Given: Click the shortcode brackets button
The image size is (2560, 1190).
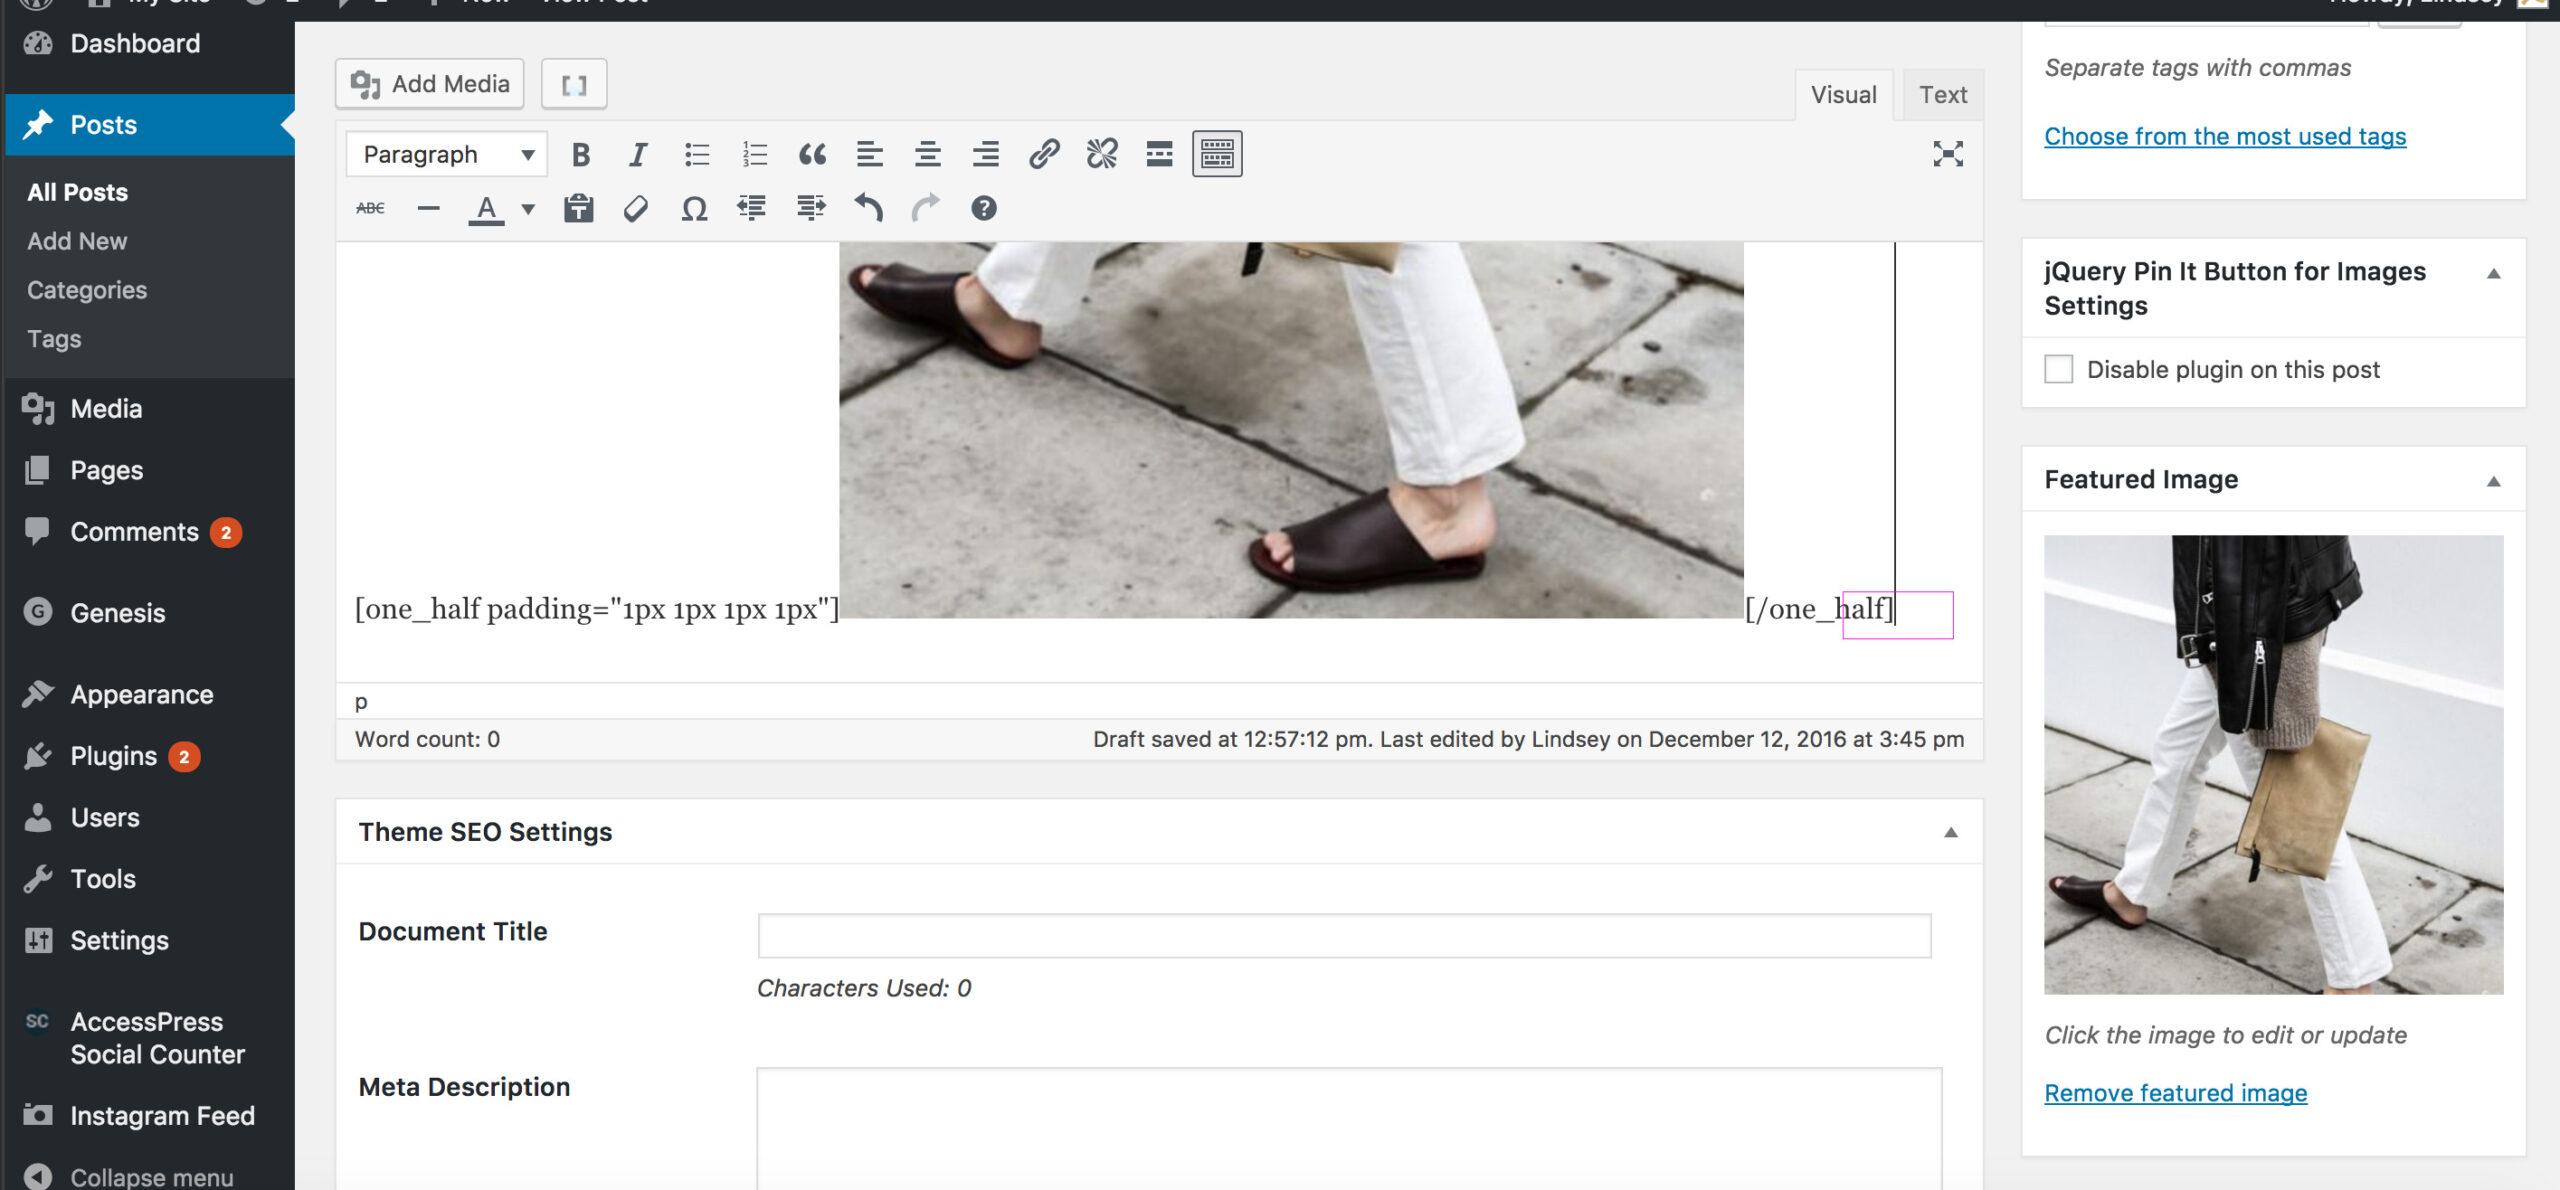Looking at the screenshot, I should pos(574,84).
